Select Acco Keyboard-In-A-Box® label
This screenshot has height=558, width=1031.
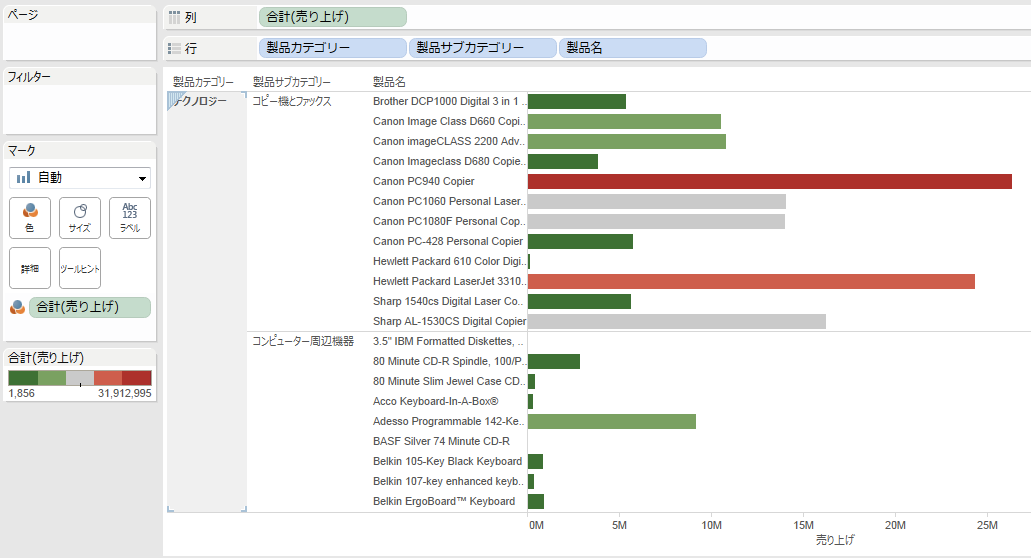[435, 401]
